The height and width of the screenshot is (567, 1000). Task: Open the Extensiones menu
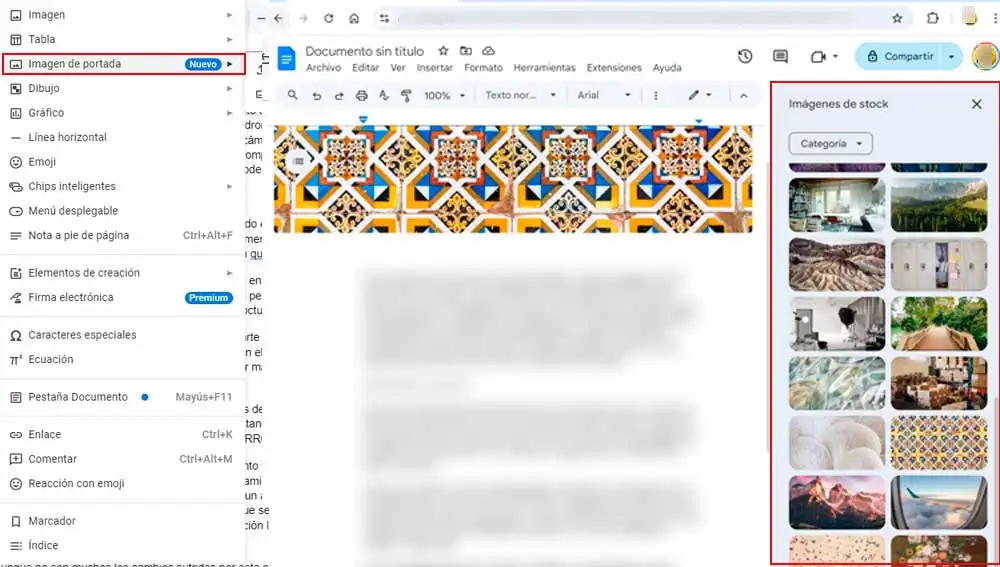pos(614,68)
